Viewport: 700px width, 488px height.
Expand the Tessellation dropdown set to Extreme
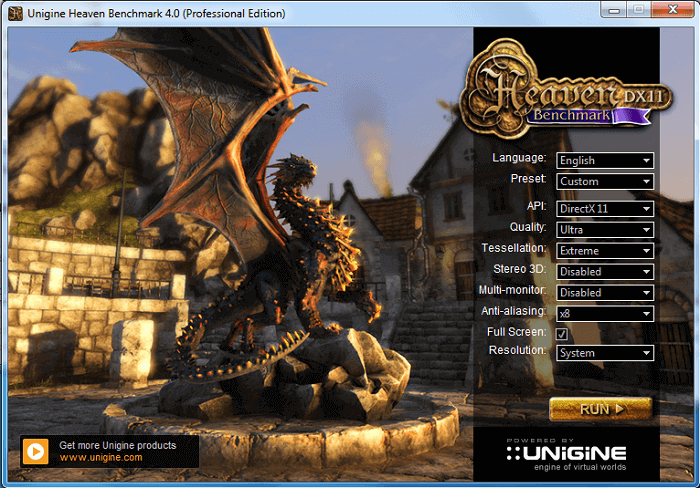[604, 251]
